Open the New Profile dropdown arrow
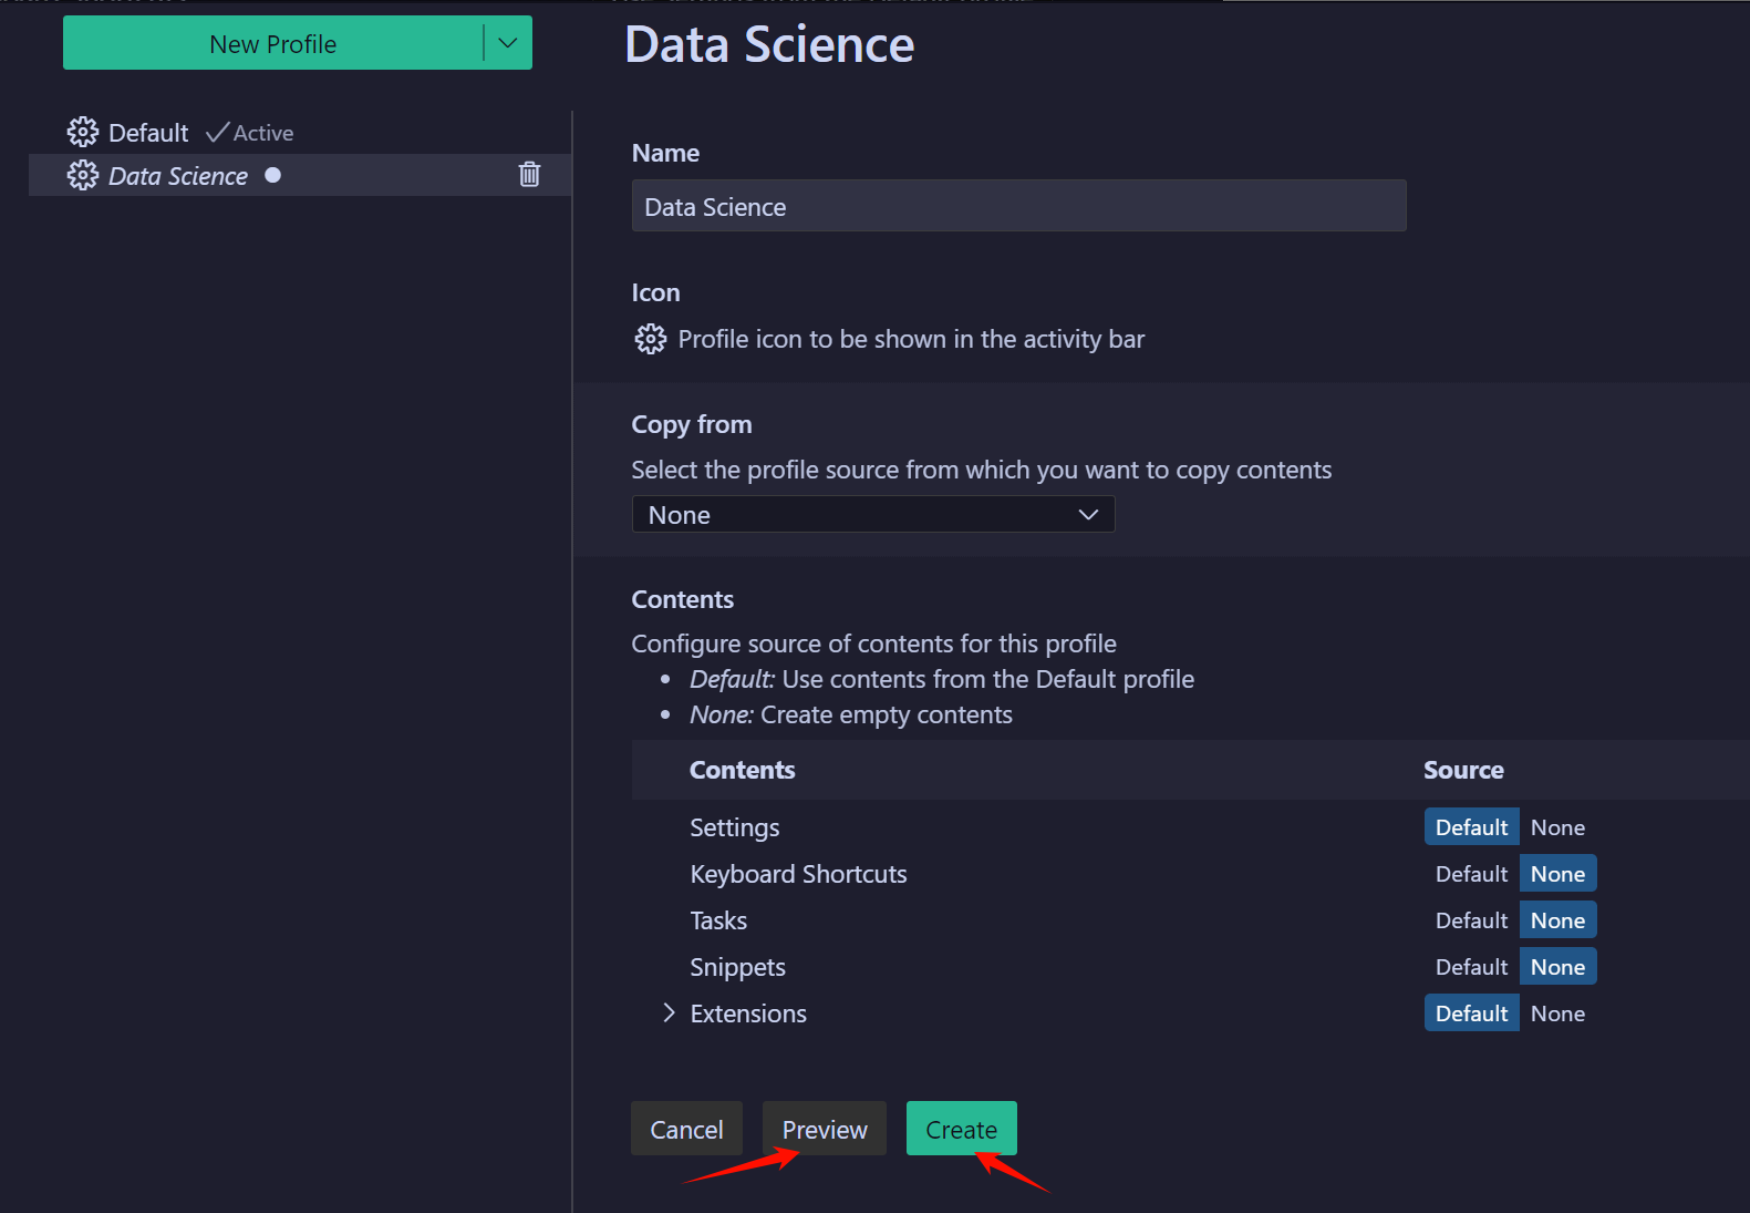Viewport: 1750px width, 1213px height. [x=507, y=43]
